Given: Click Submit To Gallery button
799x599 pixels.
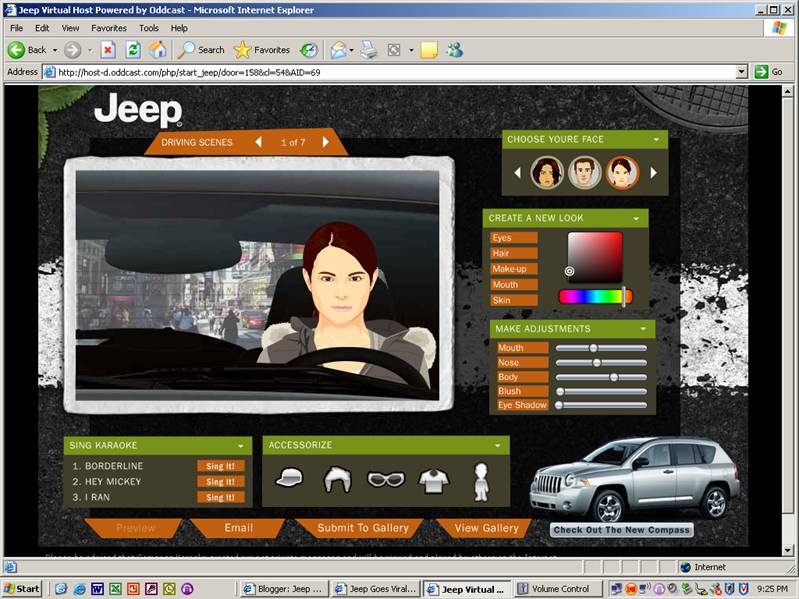Looking at the screenshot, I should [362, 528].
